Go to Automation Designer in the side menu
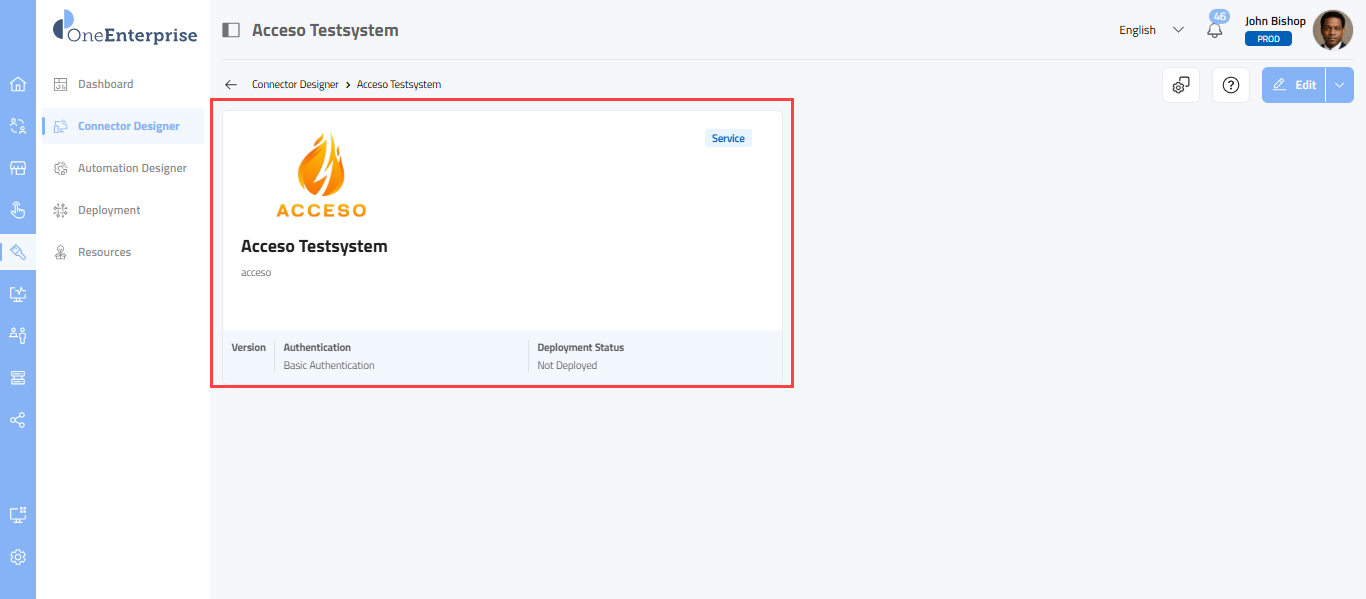 132,168
